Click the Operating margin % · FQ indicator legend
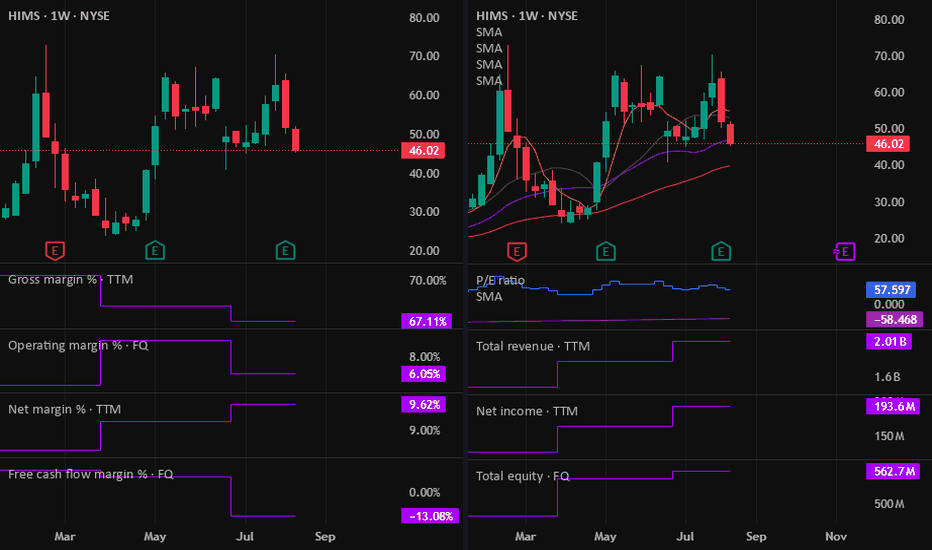This screenshot has height=550, width=932. click(78, 345)
